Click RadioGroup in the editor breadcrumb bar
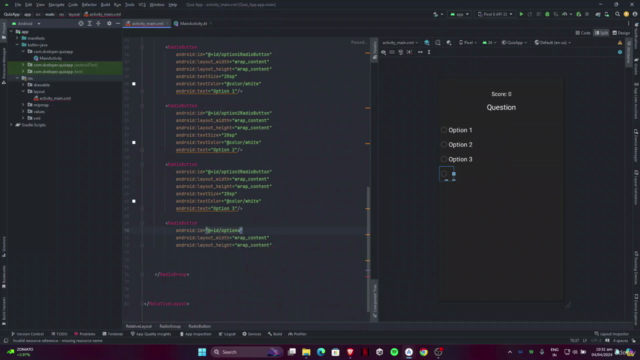Screen dimensions: 640x360 (x=170, y=327)
